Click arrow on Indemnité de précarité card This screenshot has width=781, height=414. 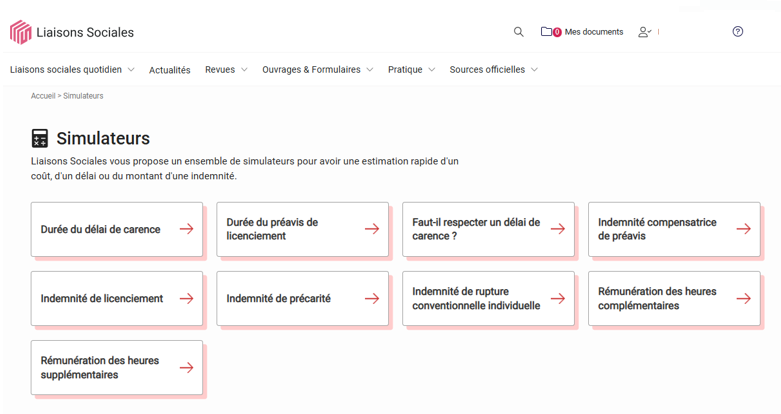[372, 298]
